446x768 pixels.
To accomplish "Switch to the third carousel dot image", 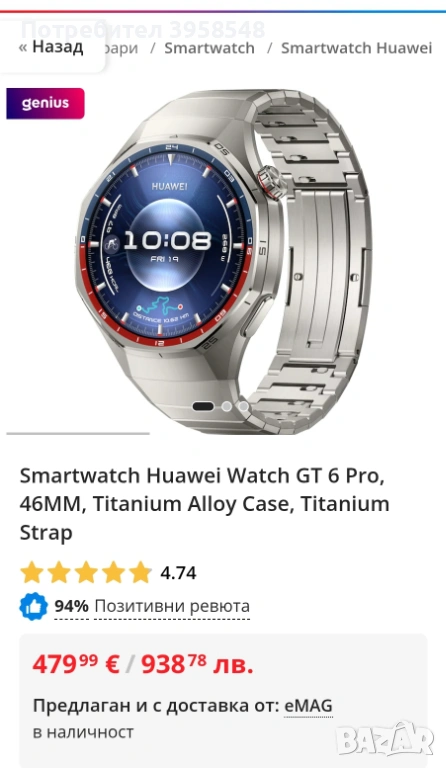I will pos(243,406).
